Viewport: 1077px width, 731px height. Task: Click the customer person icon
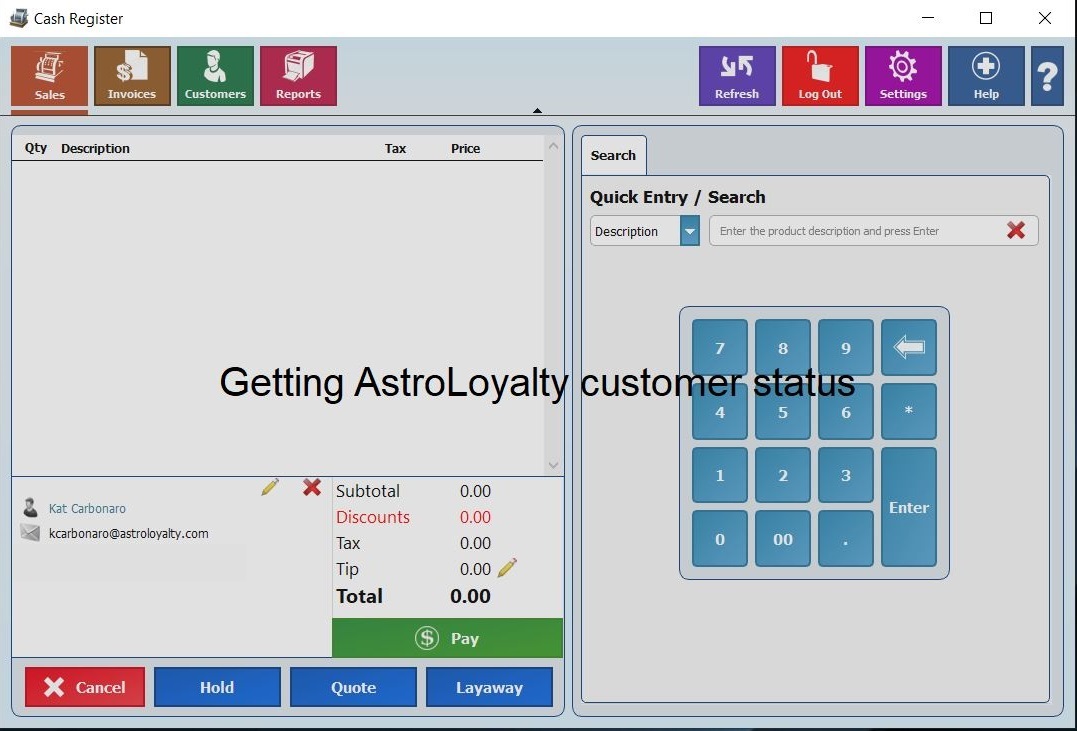(30, 508)
